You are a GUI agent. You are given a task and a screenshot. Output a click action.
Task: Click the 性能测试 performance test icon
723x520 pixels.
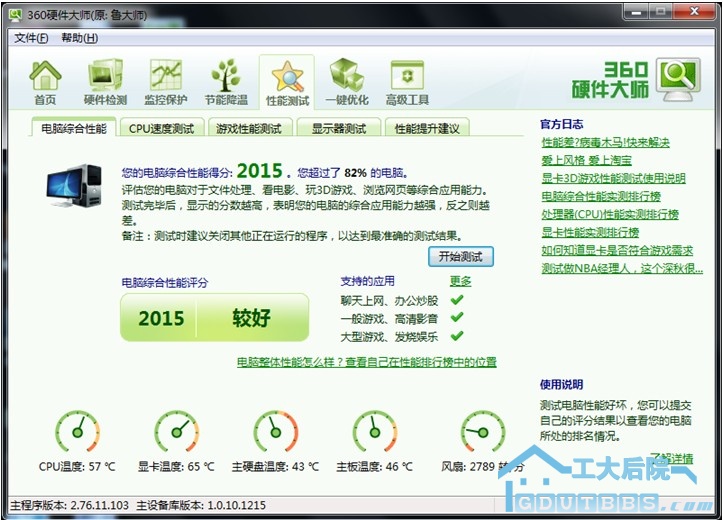click(x=287, y=82)
